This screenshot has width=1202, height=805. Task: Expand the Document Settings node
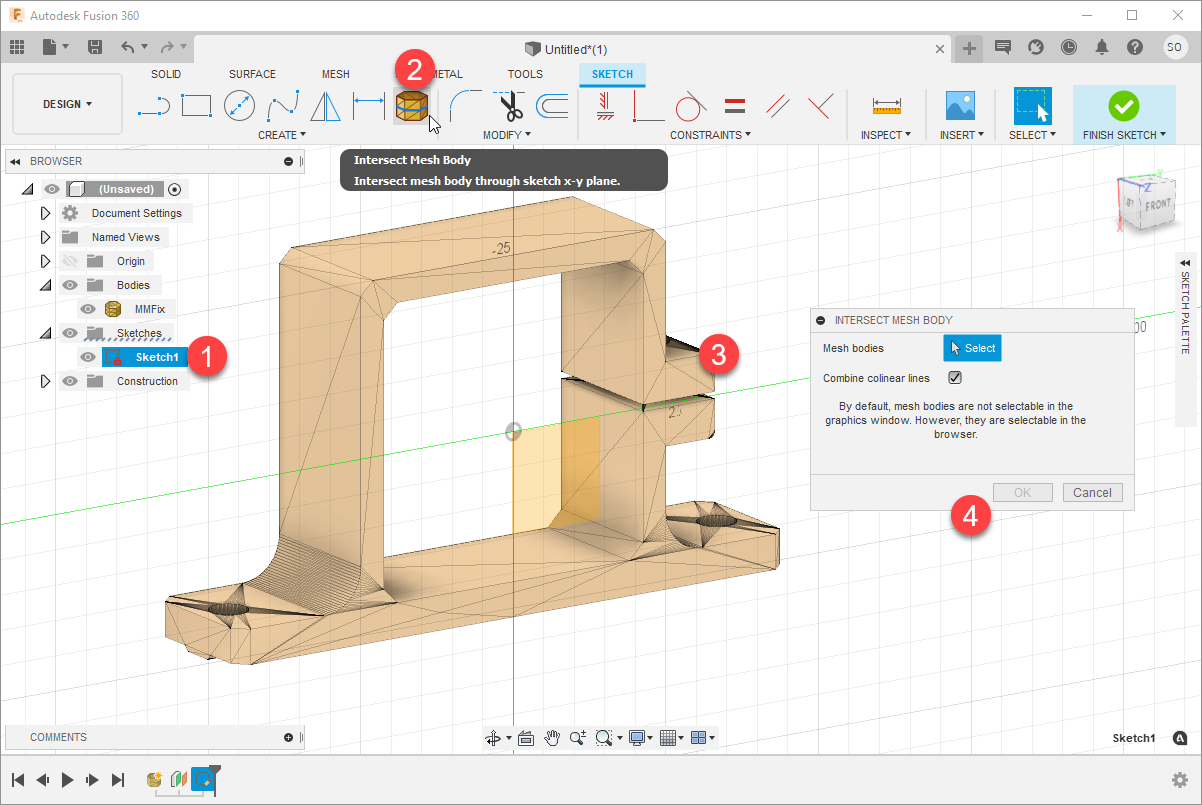45,213
